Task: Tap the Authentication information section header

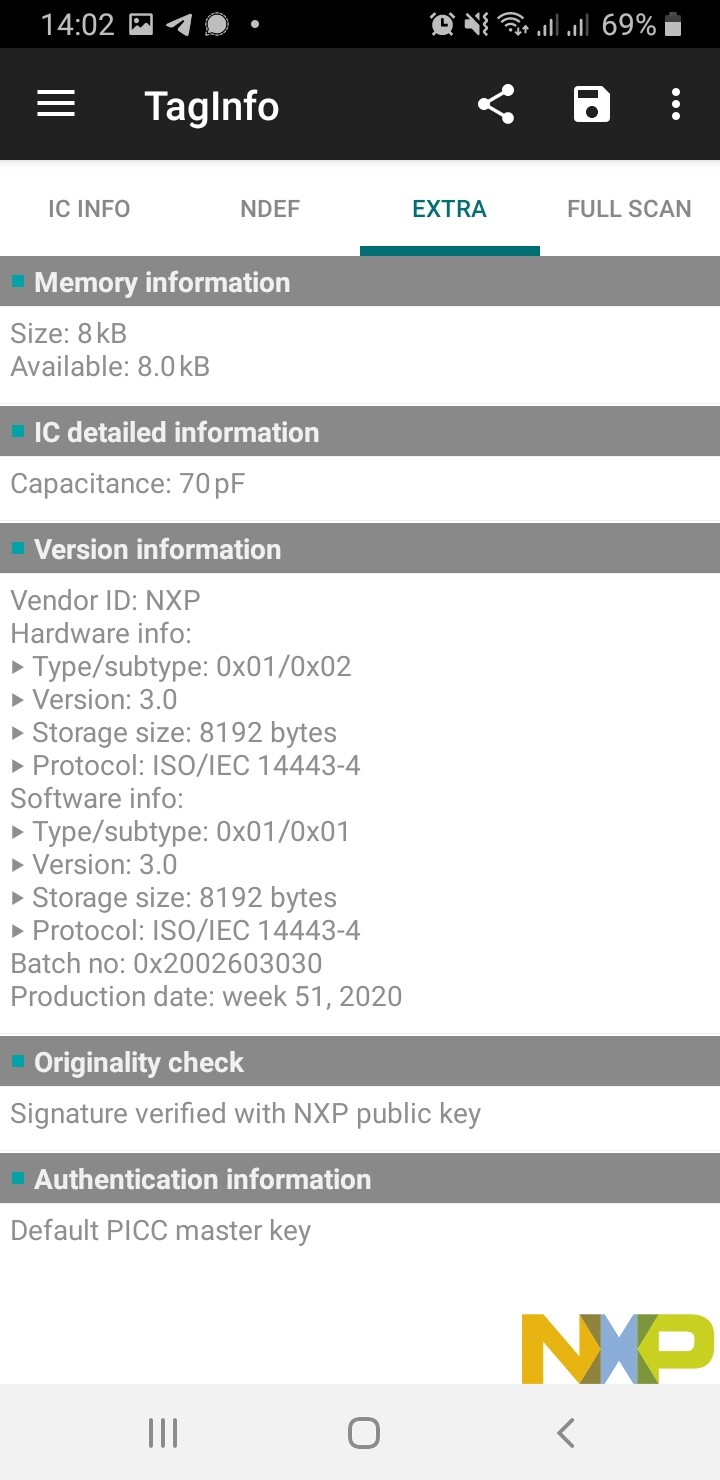Action: click(x=360, y=1179)
